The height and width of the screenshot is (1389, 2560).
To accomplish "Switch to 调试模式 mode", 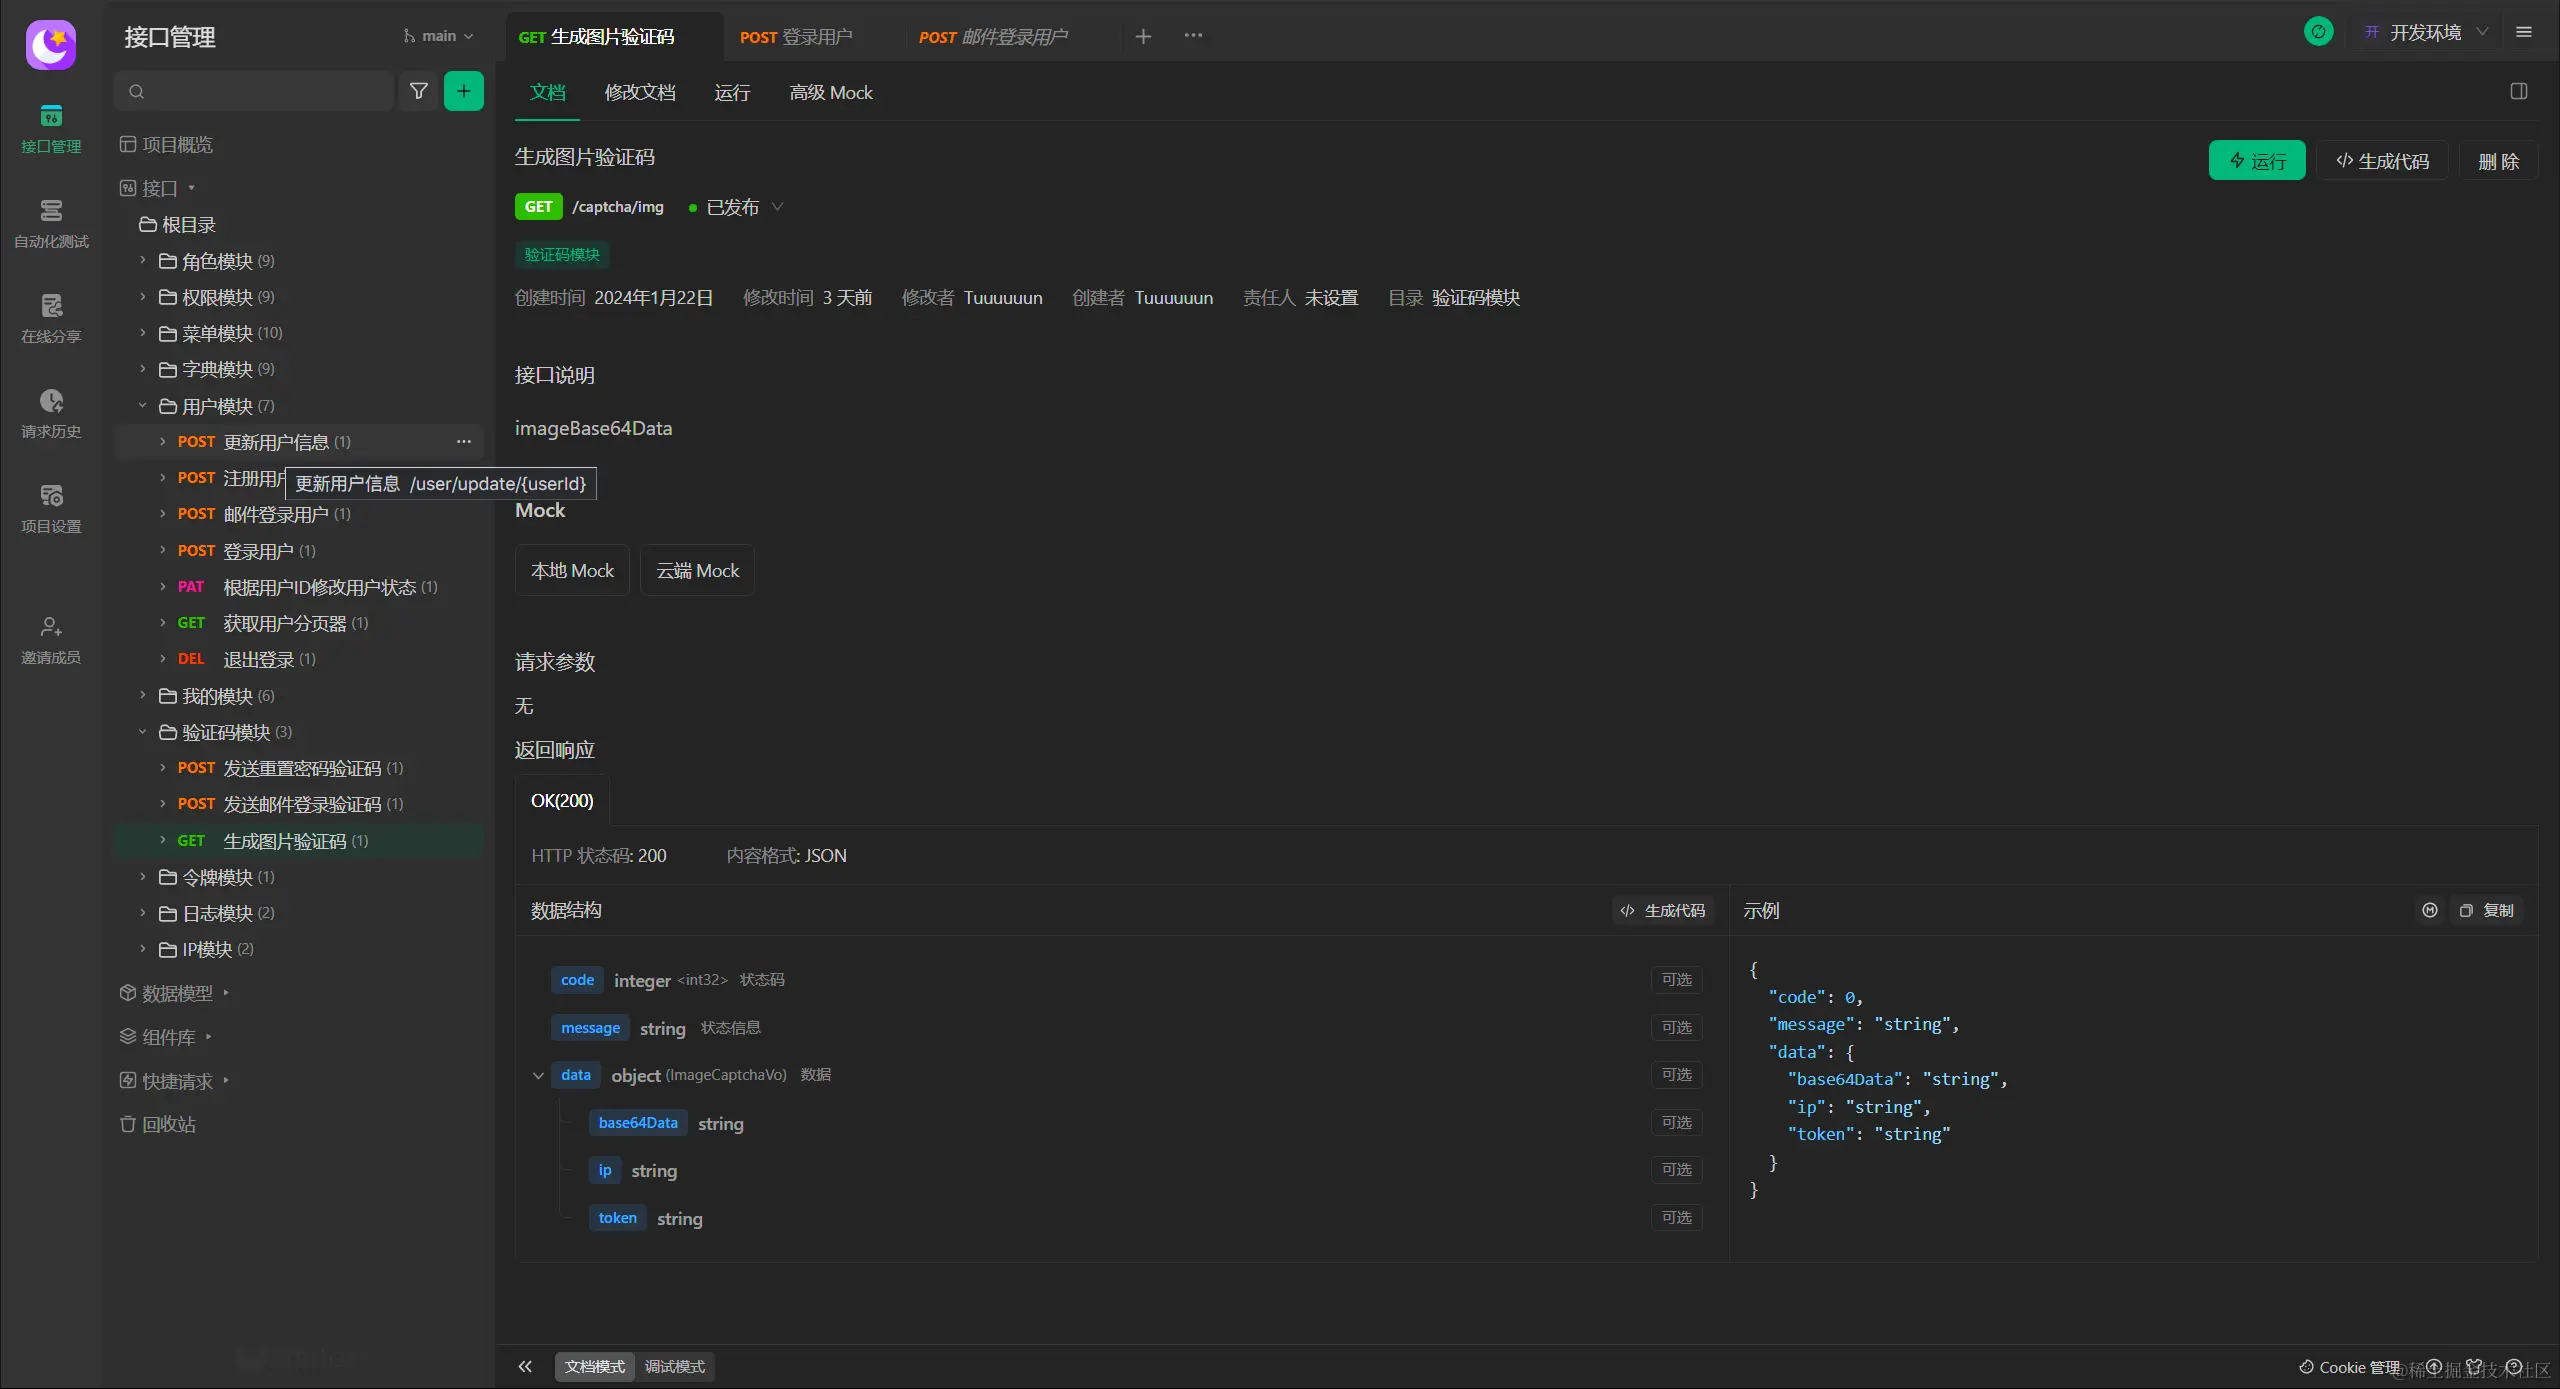I will (x=675, y=1366).
